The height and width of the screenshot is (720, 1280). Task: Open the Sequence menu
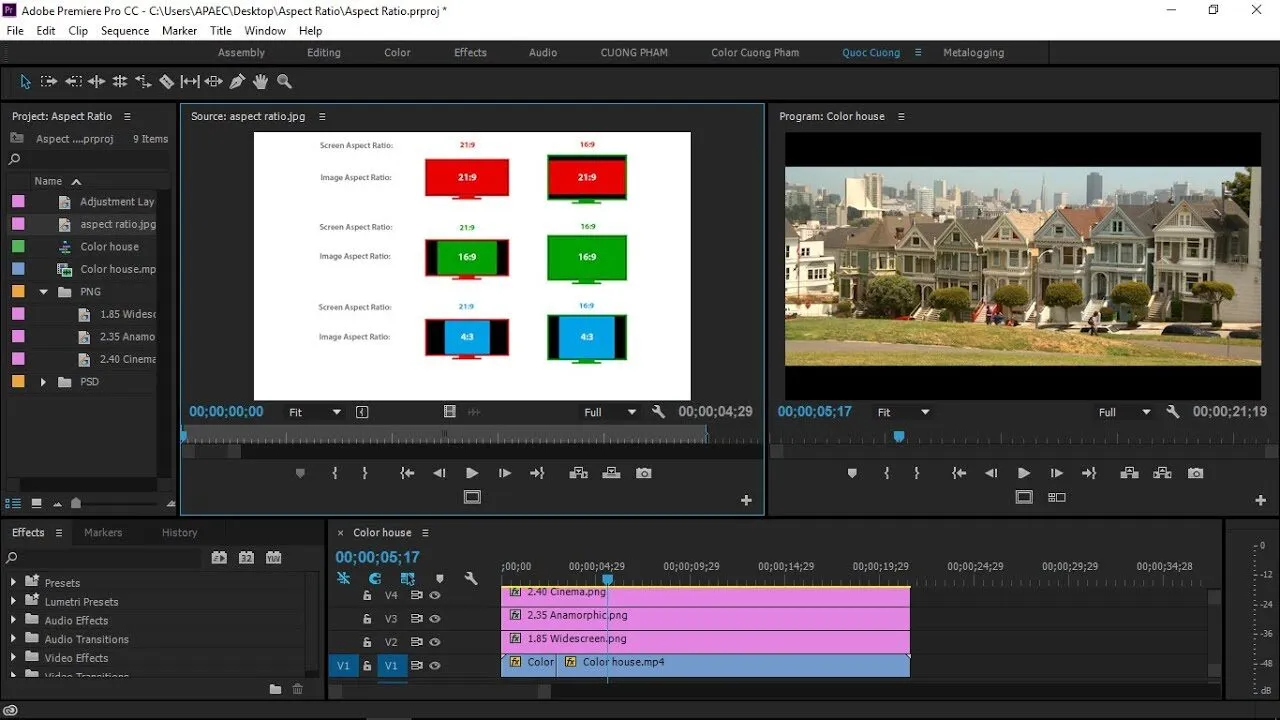point(125,31)
